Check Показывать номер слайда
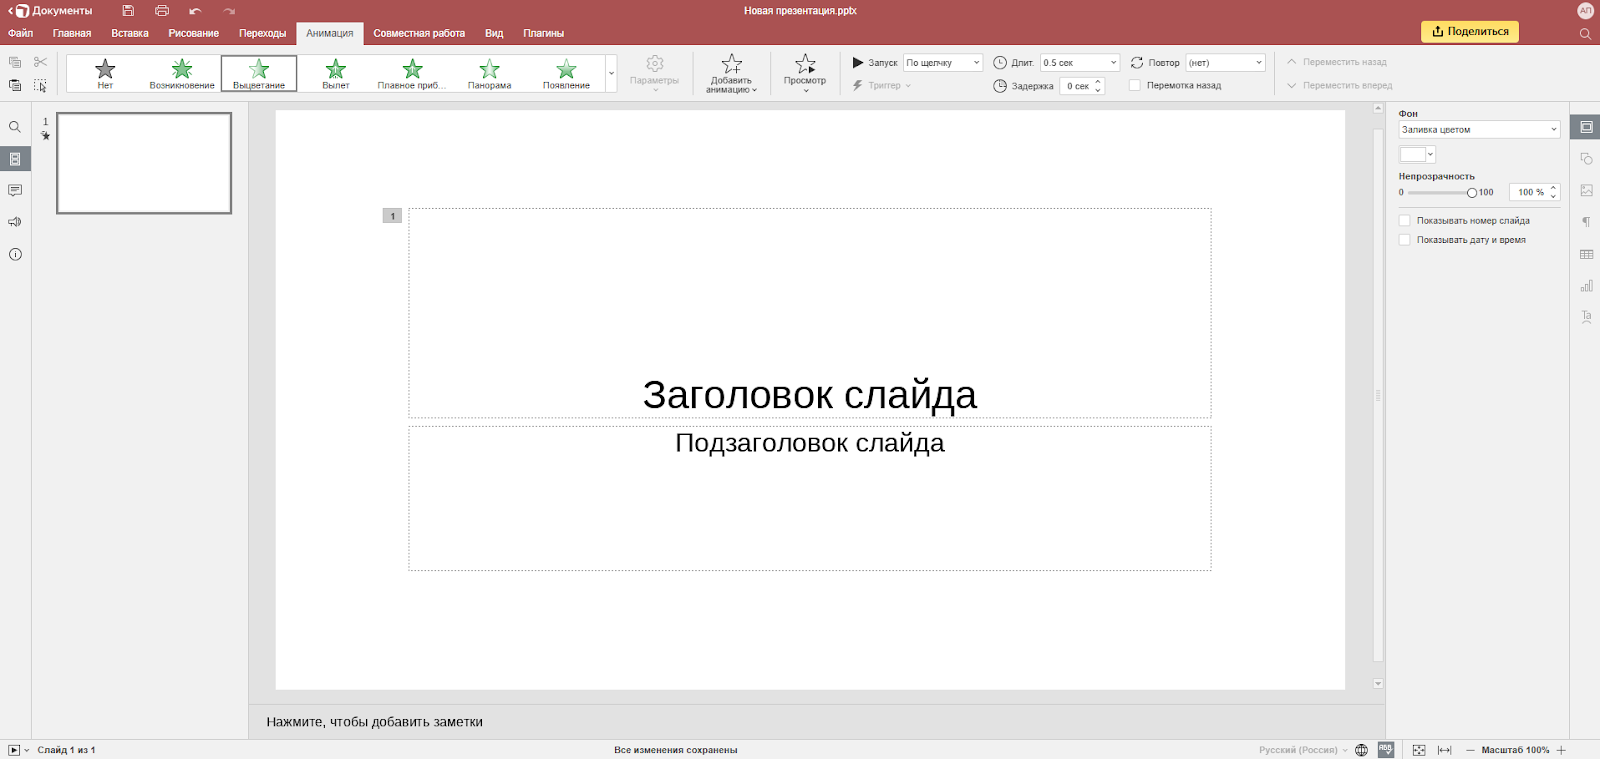 coord(1404,221)
